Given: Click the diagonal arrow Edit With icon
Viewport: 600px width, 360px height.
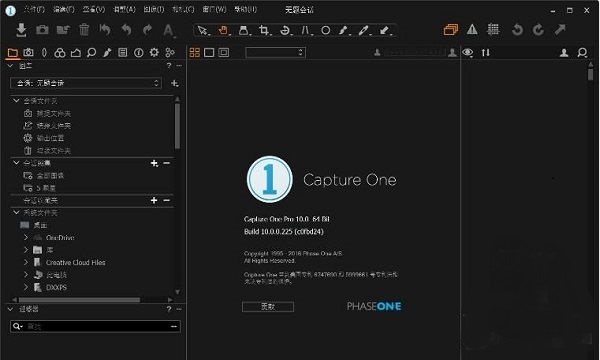Looking at the screenshot, I should click(x=560, y=29).
